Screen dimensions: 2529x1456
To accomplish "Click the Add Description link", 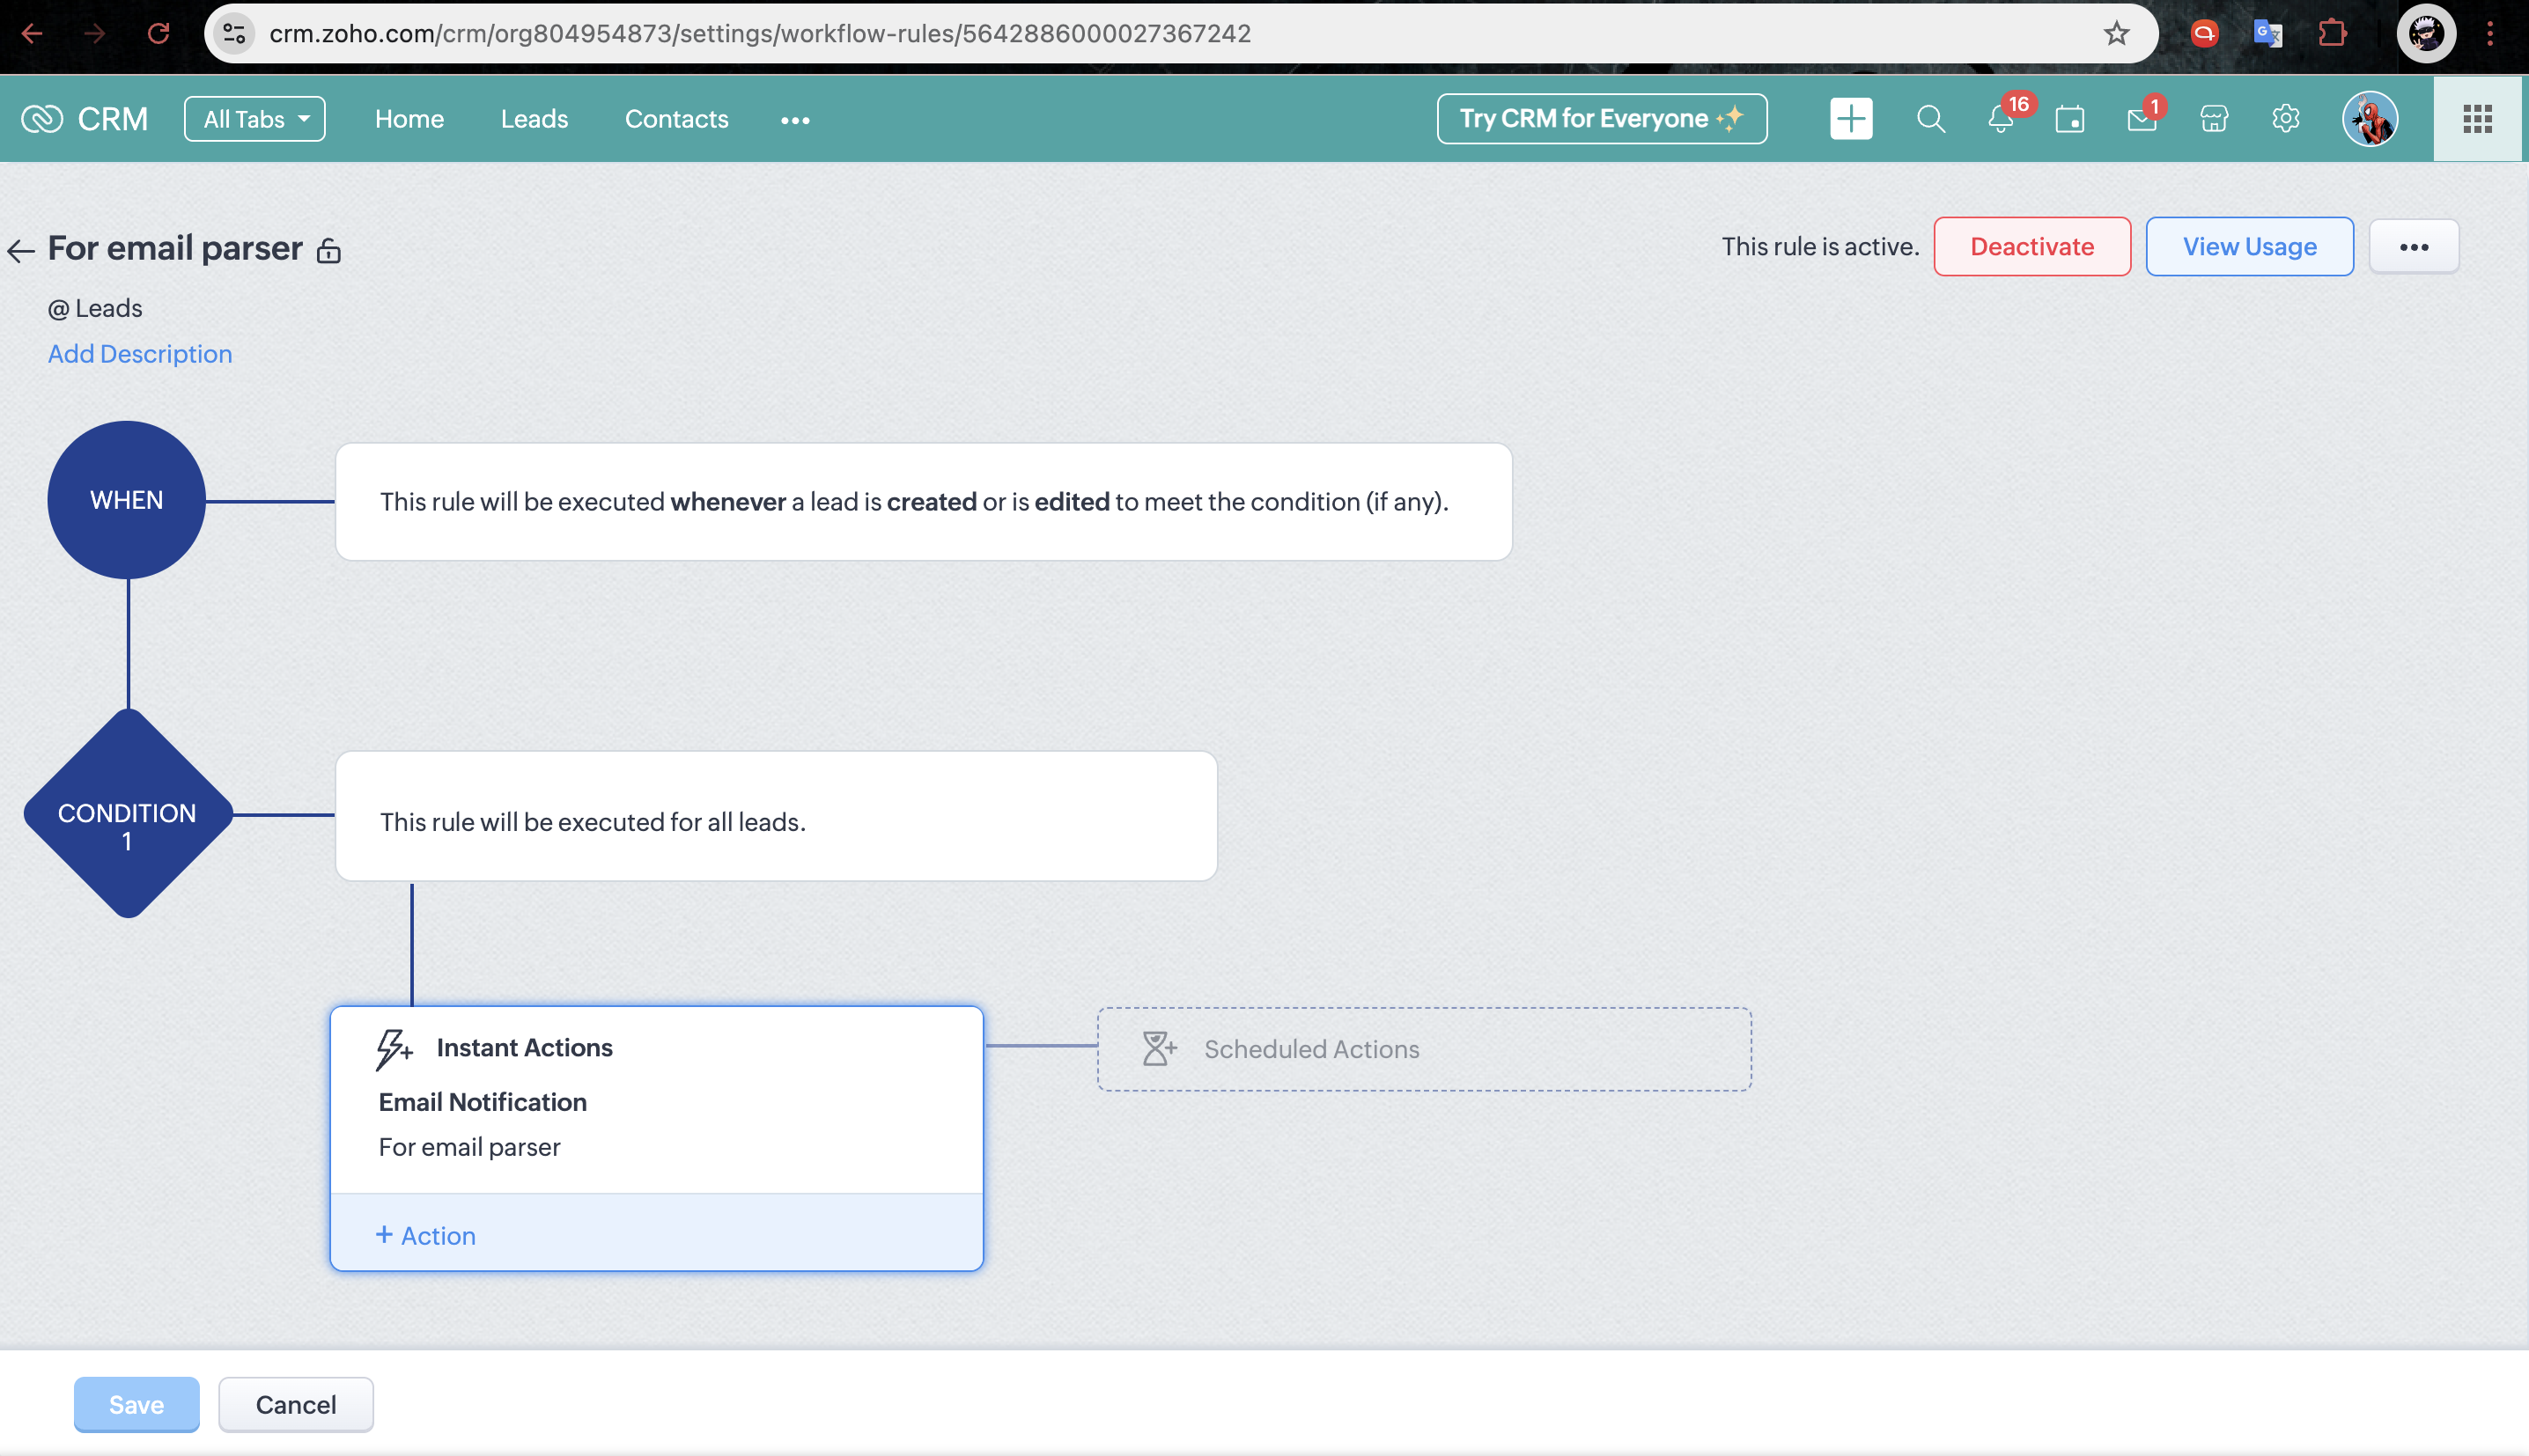I will click(140, 354).
